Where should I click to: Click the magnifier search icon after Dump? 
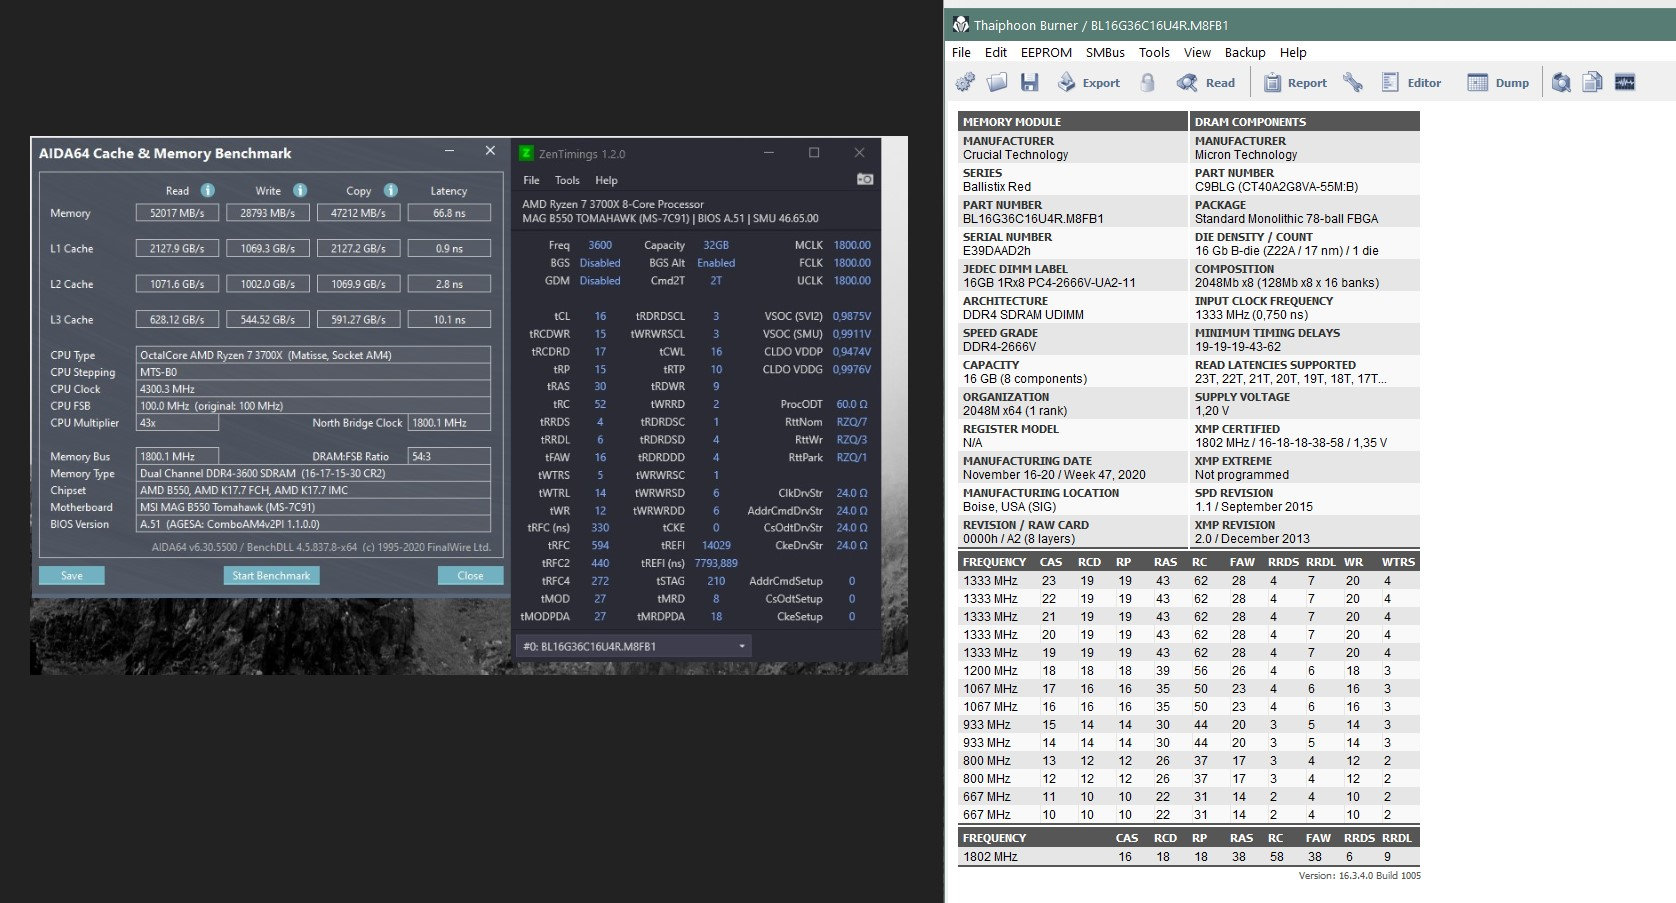pyautogui.click(x=1561, y=83)
